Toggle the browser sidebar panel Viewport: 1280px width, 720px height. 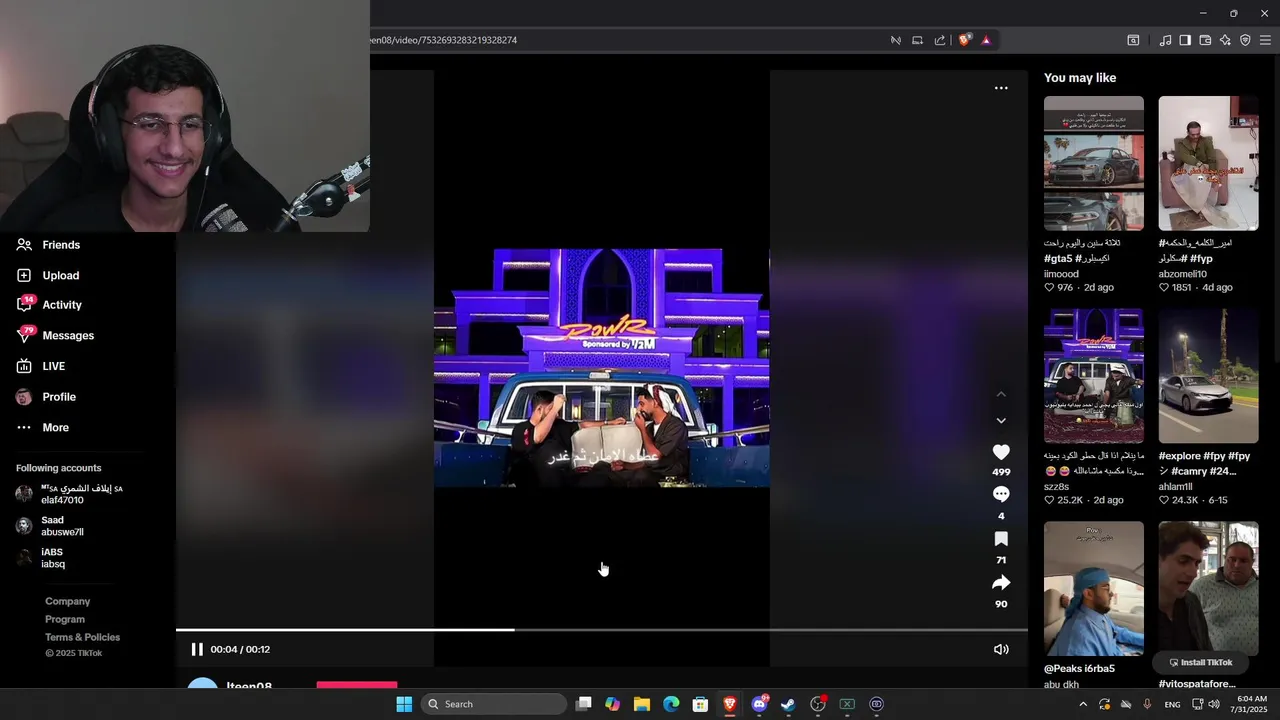[1185, 40]
